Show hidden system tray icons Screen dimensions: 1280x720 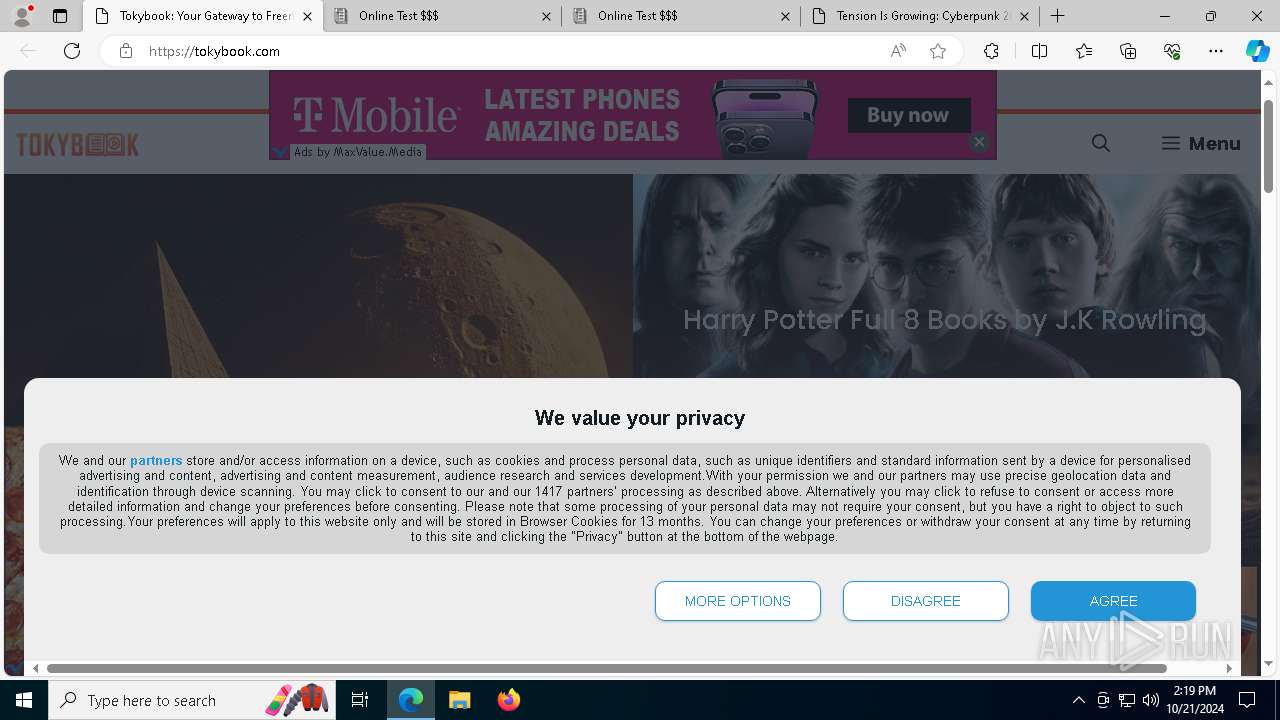click(1078, 700)
